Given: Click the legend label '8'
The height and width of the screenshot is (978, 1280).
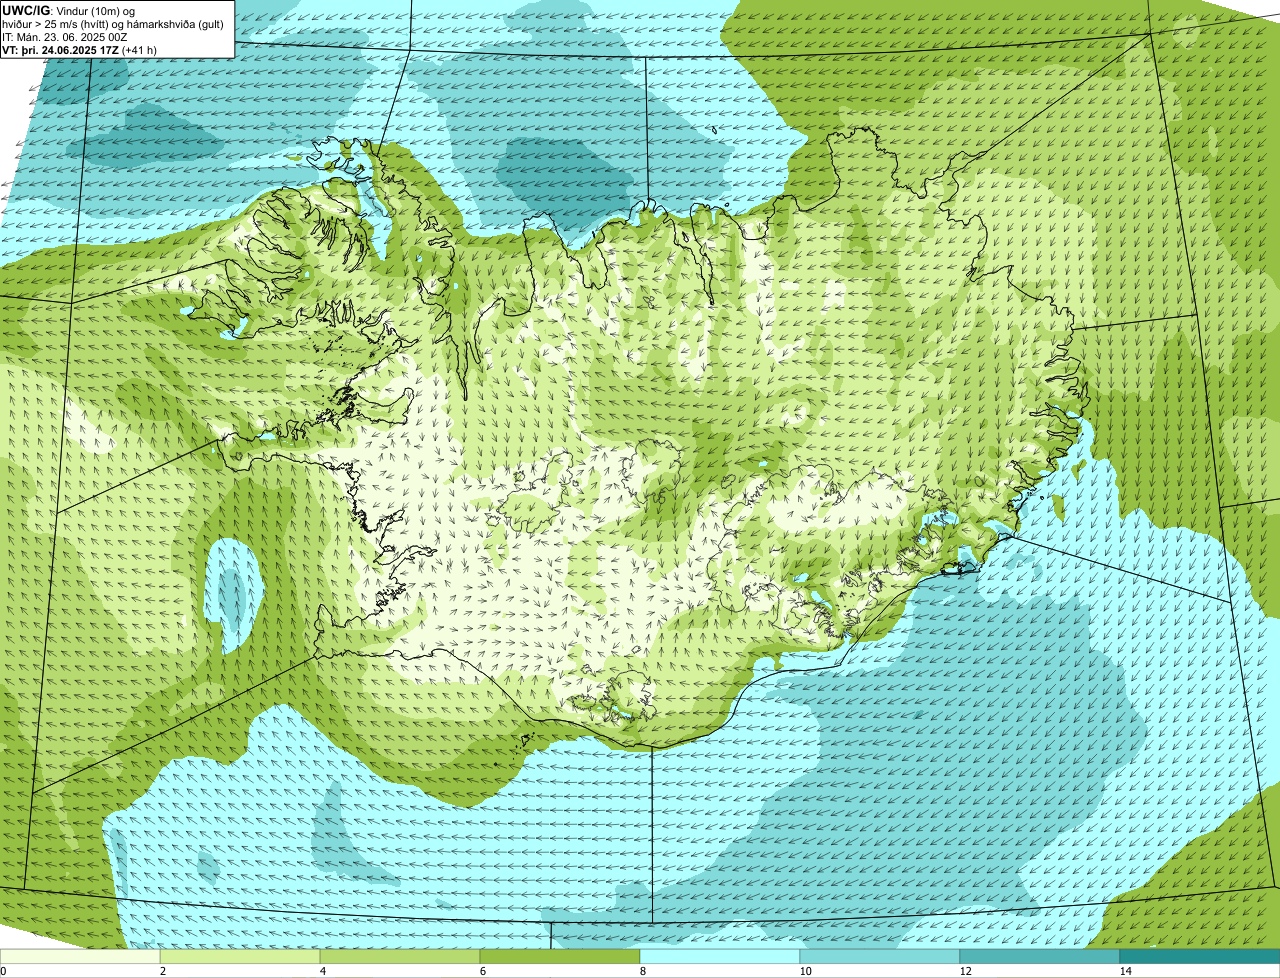Looking at the screenshot, I should pyautogui.click(x=642, y=971).
